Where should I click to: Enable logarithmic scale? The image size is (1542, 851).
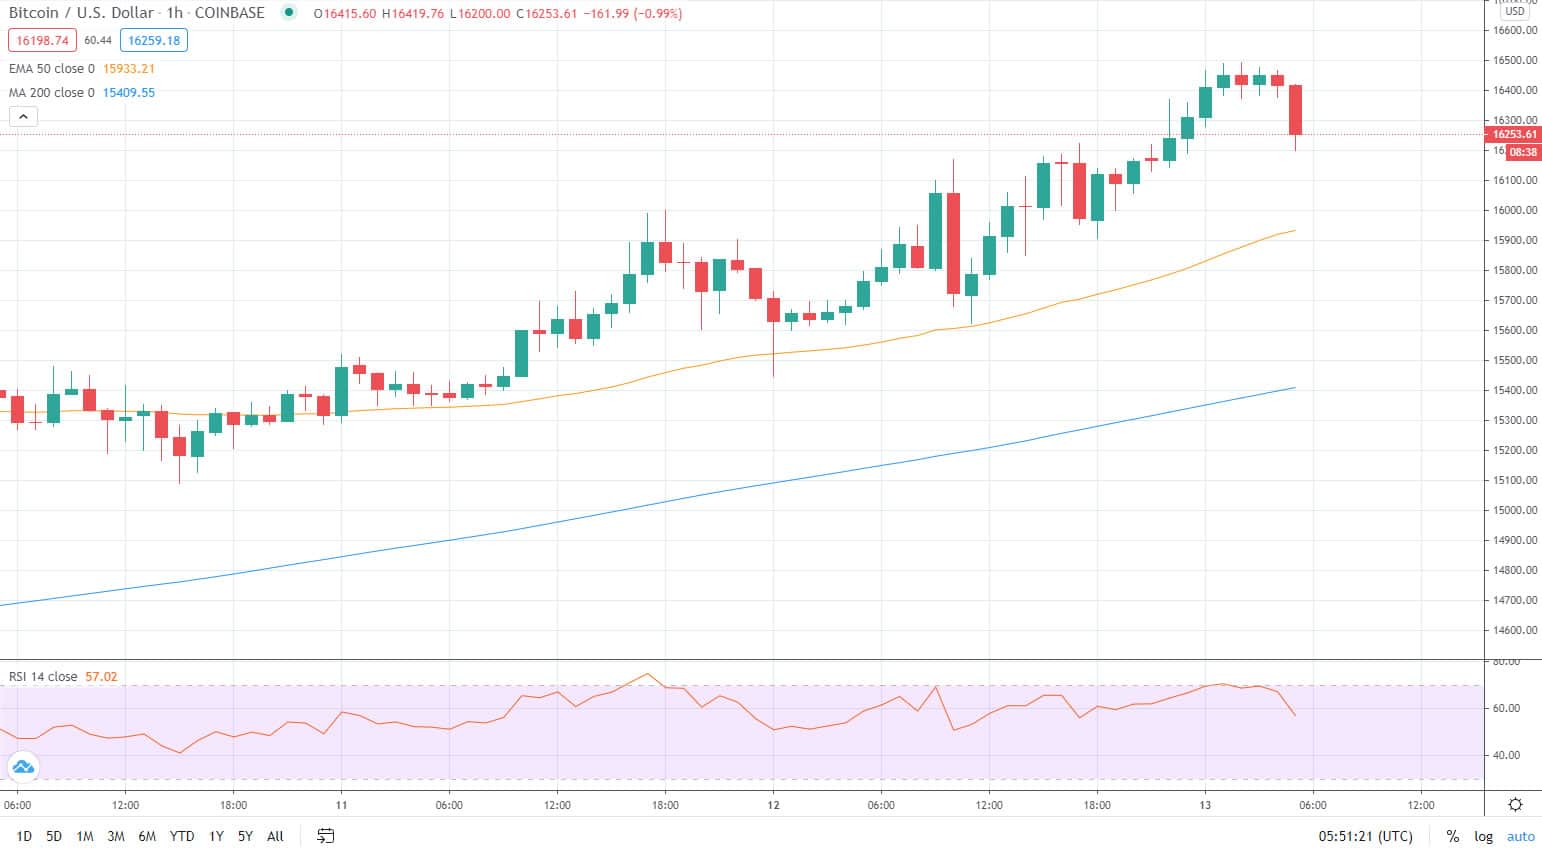[1482, 836]
